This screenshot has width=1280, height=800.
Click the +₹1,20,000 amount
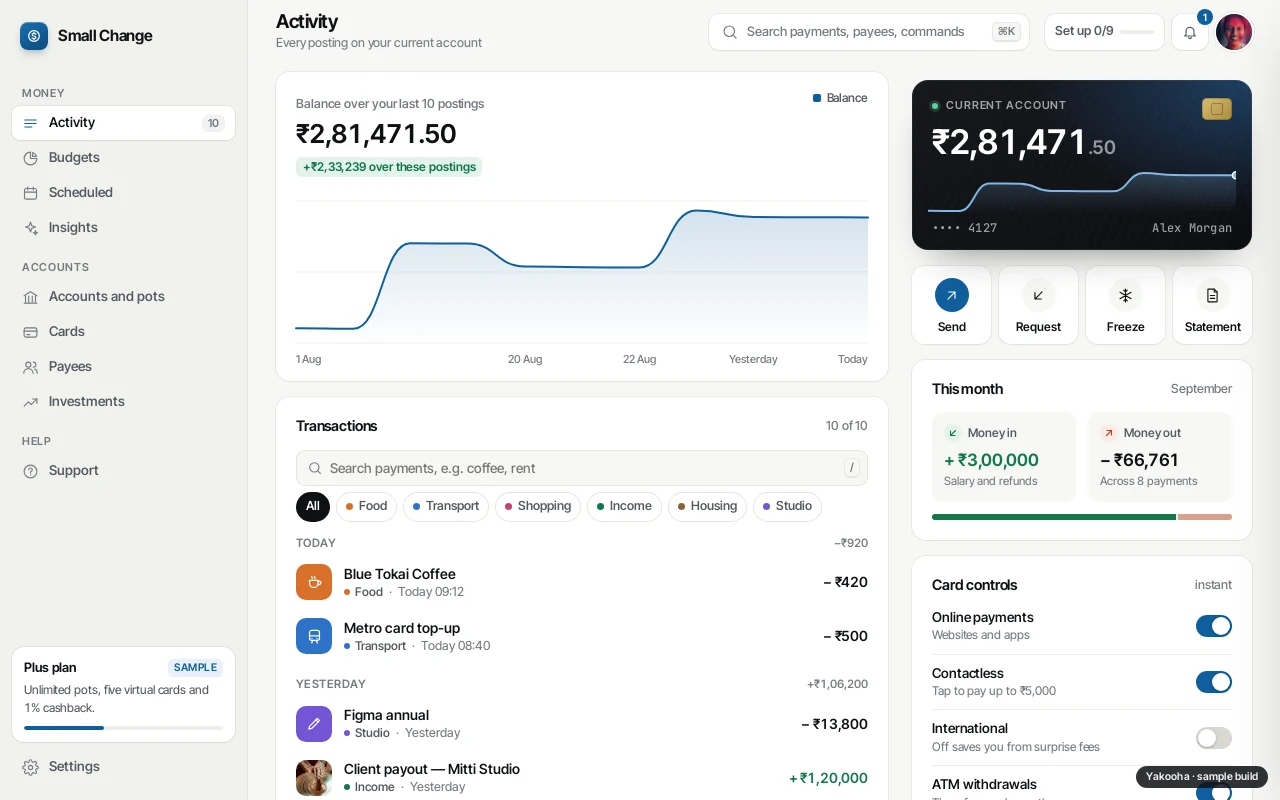(x=828, y=778)
